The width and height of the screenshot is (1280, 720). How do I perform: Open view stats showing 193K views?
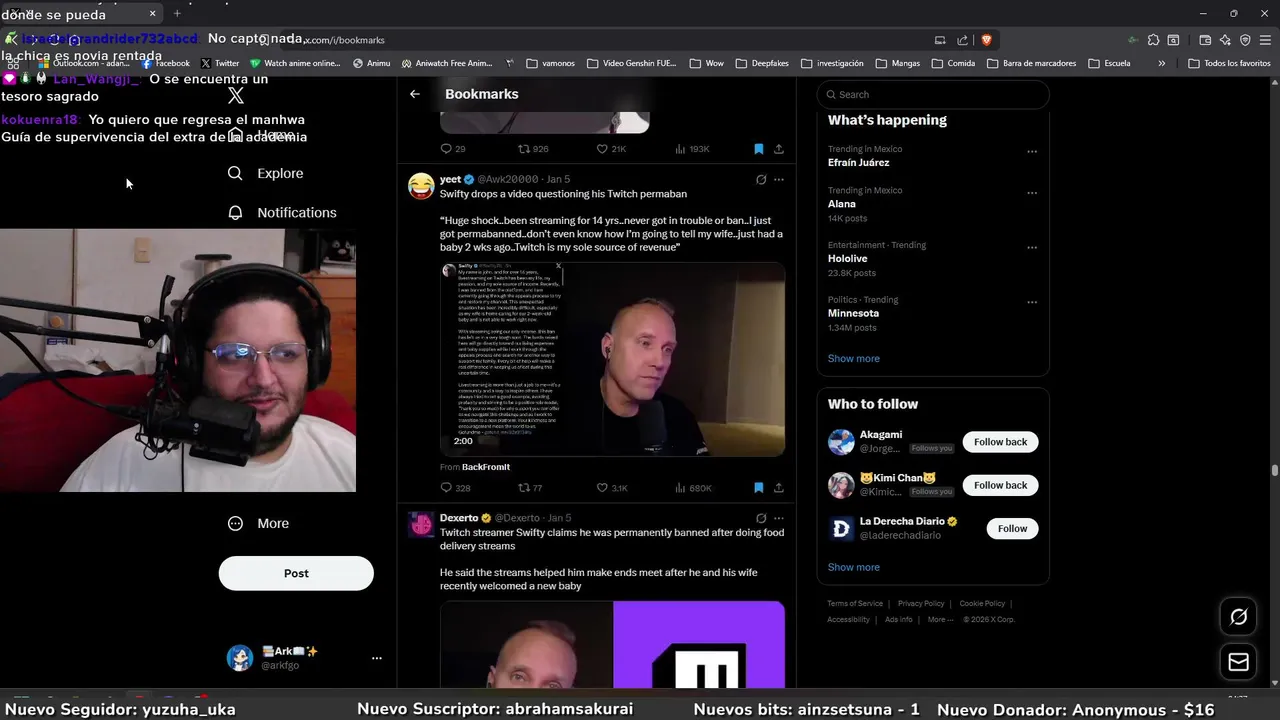point(692,149)
